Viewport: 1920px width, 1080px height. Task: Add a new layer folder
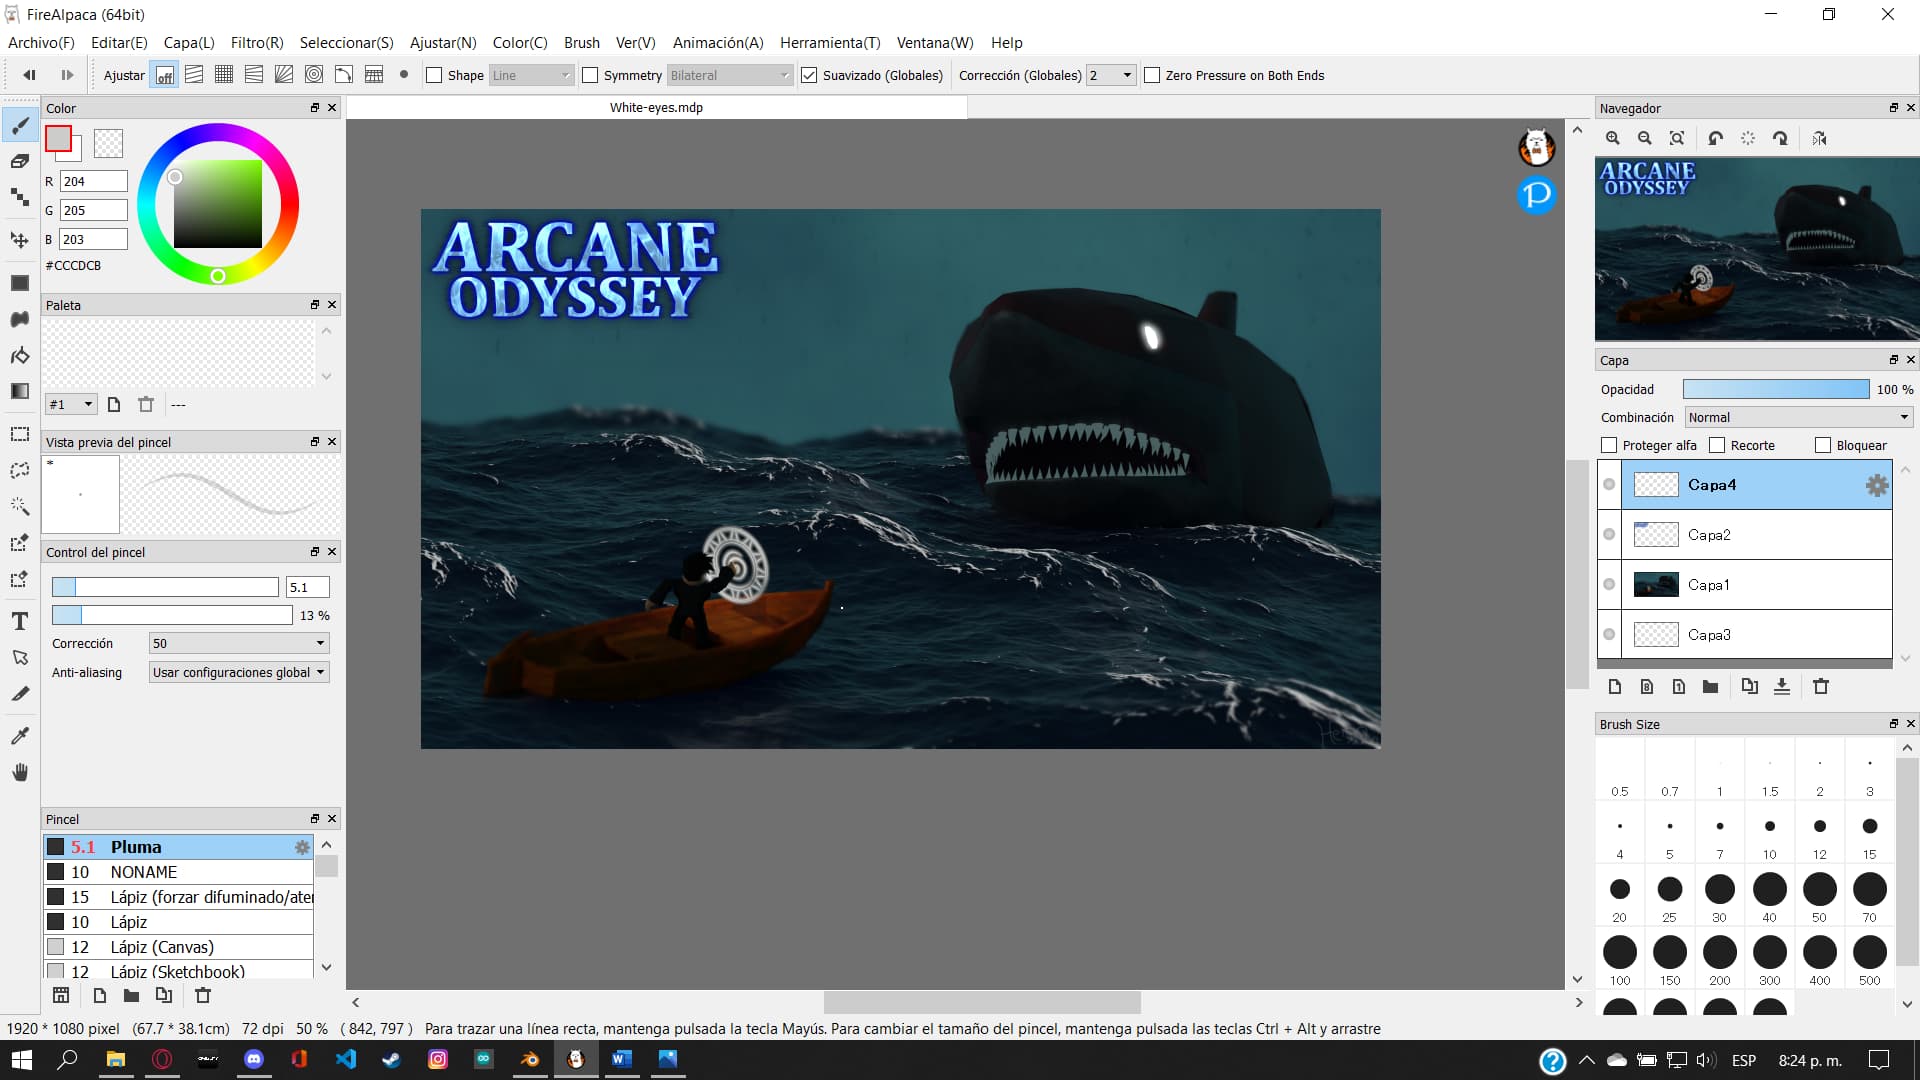(1711, 686)
